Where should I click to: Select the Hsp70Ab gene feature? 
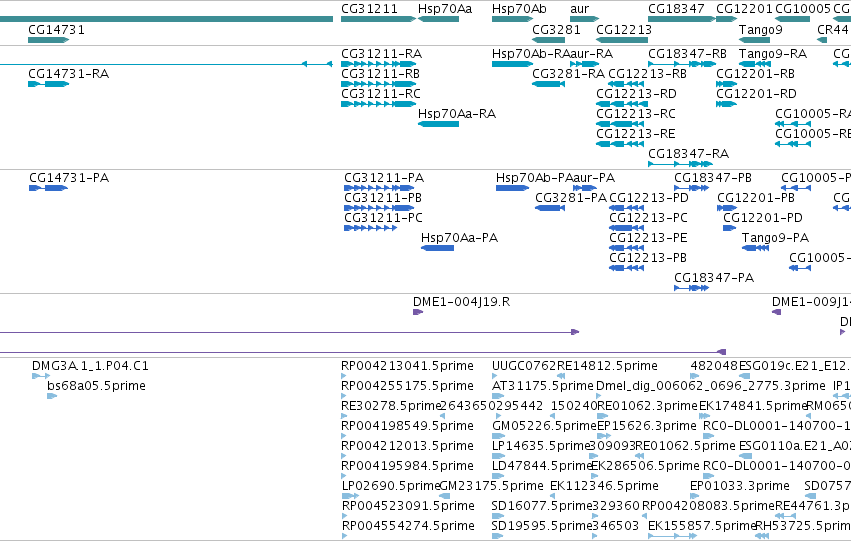point(512,19)
